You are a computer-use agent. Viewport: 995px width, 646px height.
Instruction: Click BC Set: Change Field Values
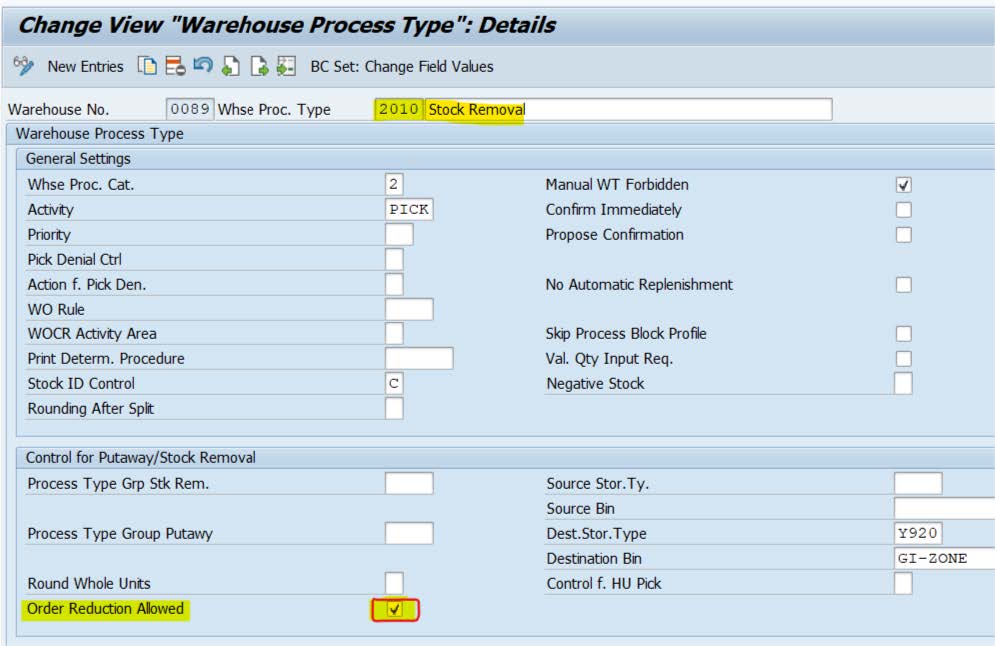[402, 66]
